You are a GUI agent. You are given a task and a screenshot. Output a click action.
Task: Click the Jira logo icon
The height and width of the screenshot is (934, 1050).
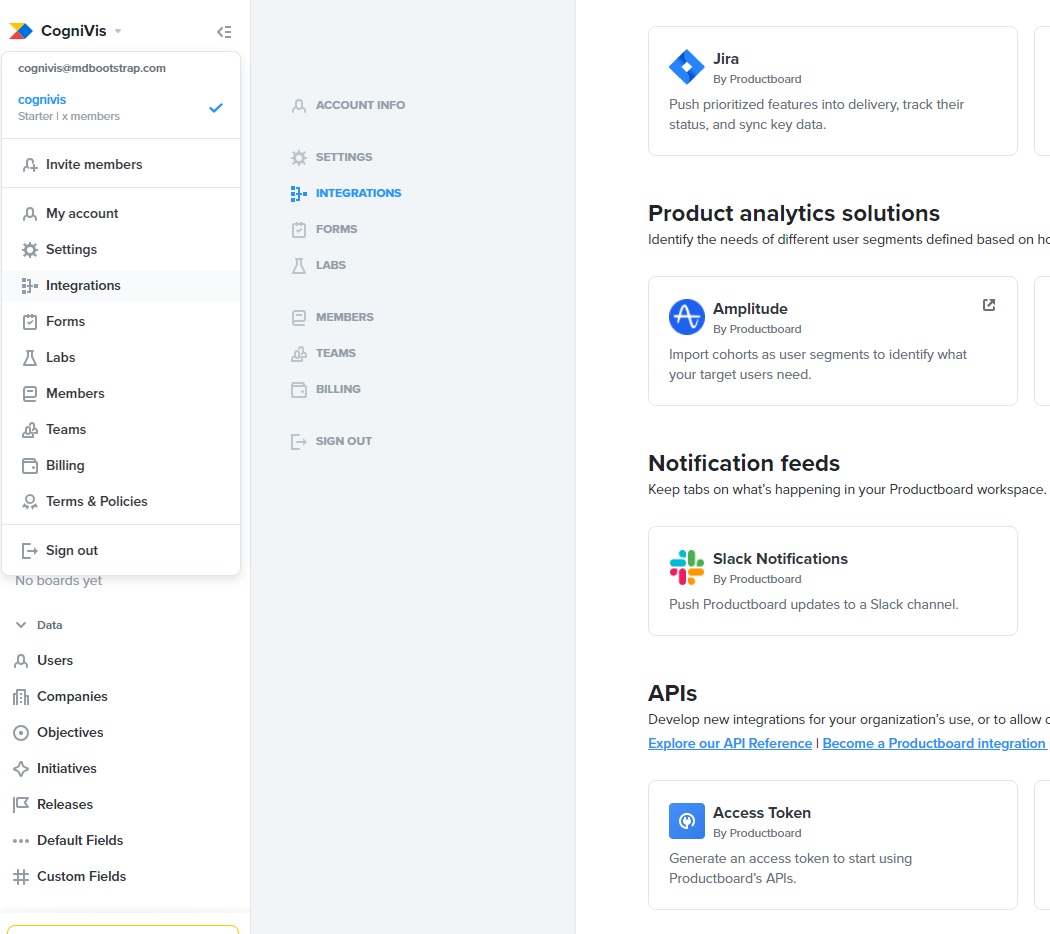pyautogui.click(x=686, y=68)
